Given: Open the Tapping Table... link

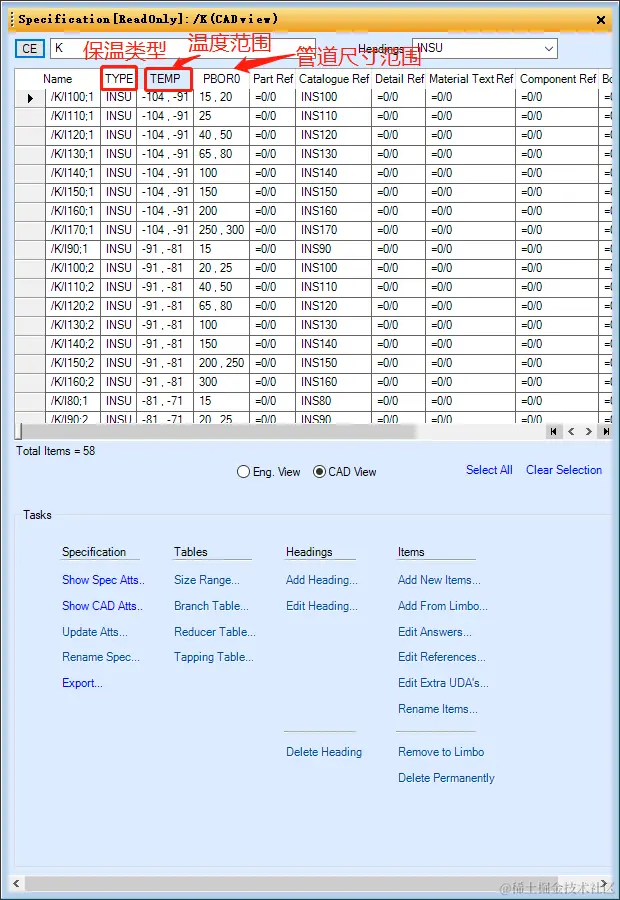Looking at the screenshot, I should coord(214,657).
